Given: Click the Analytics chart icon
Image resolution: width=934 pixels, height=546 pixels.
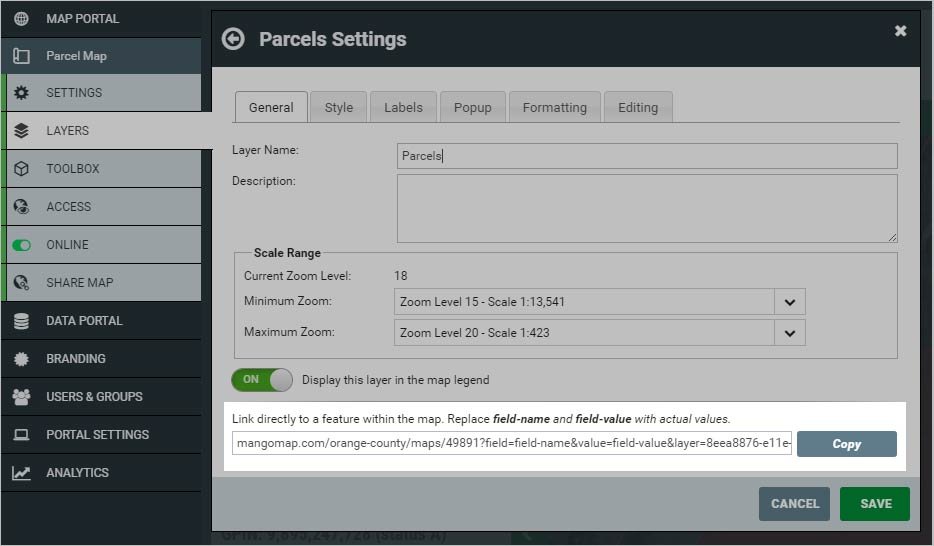Looking at the screenshot, I should coord(21,473).
